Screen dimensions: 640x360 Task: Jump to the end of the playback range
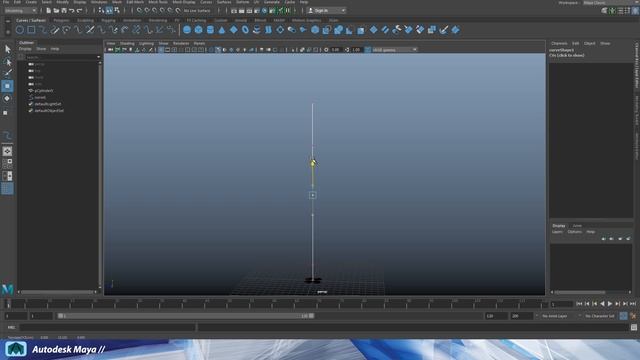[633, 304]
